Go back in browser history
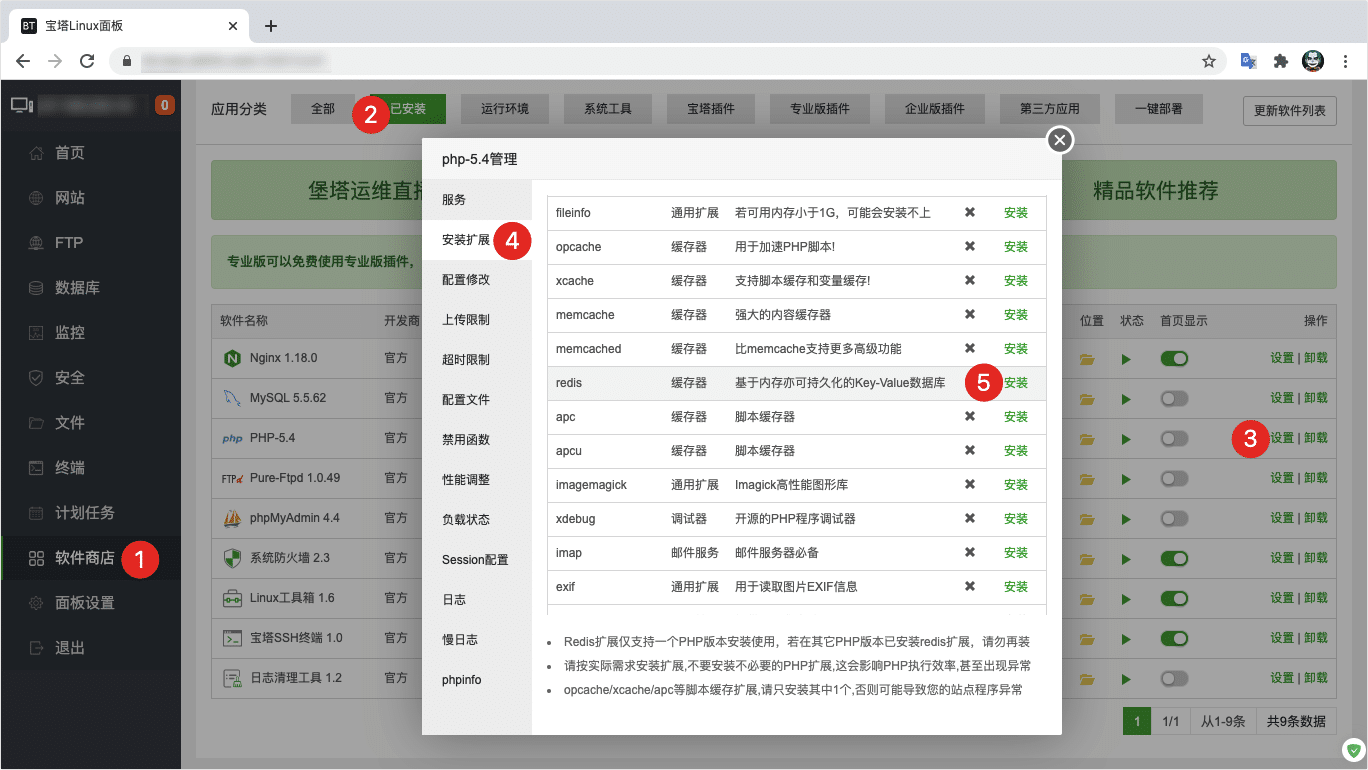 23,61
